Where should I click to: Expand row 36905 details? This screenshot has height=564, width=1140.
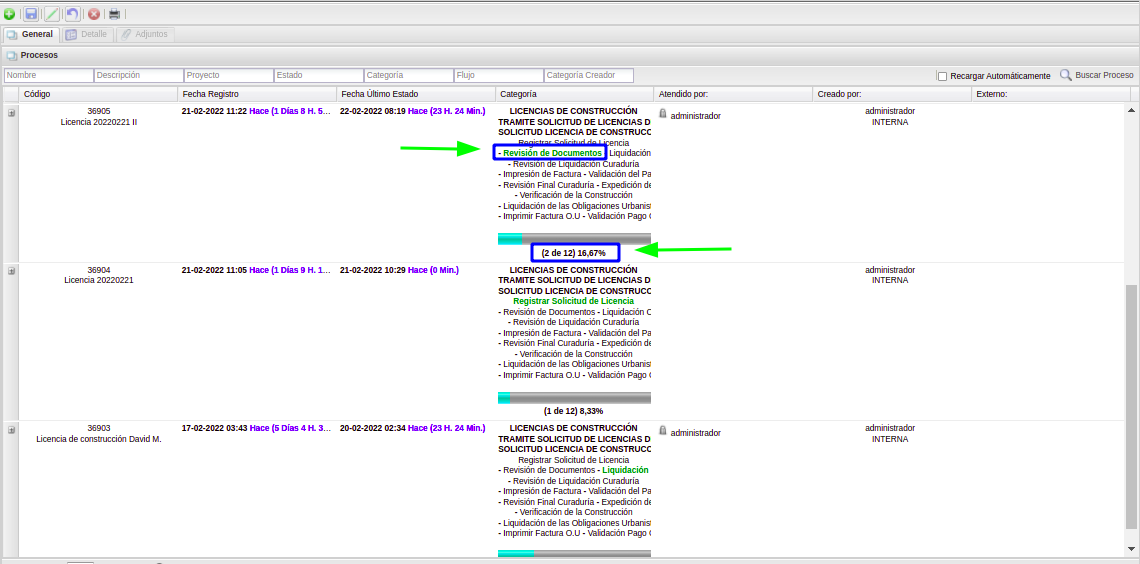click(12, 113)
